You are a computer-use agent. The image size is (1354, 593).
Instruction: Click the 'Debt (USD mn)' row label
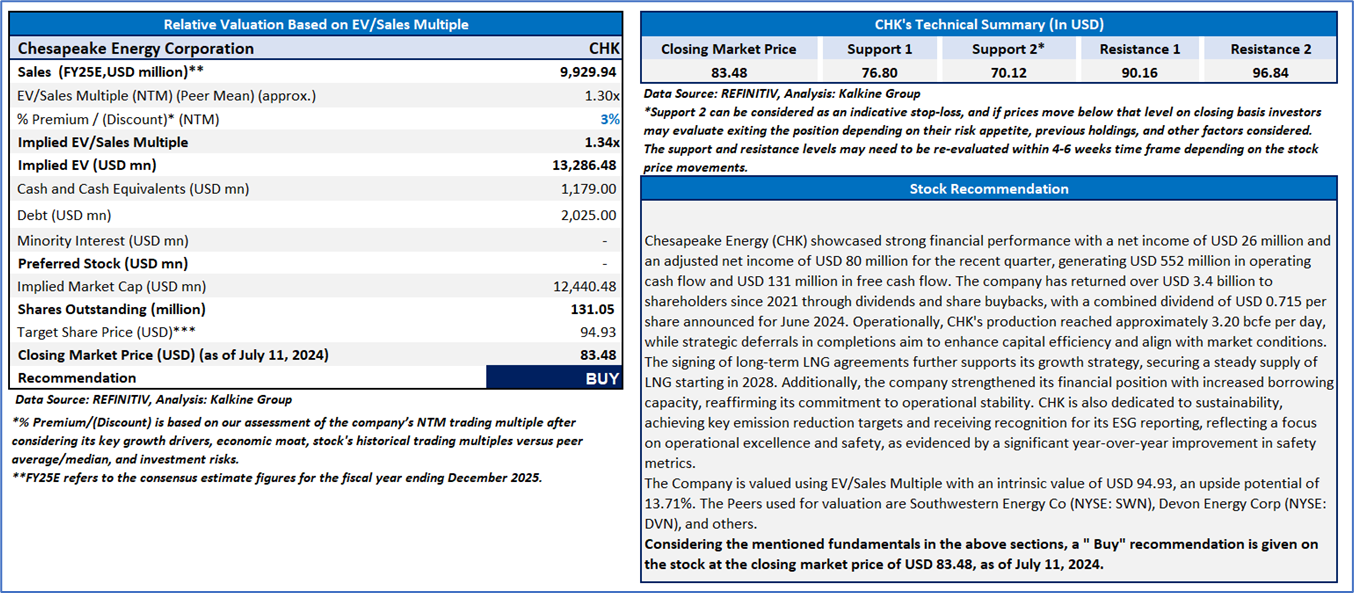(x=64, y=215)
